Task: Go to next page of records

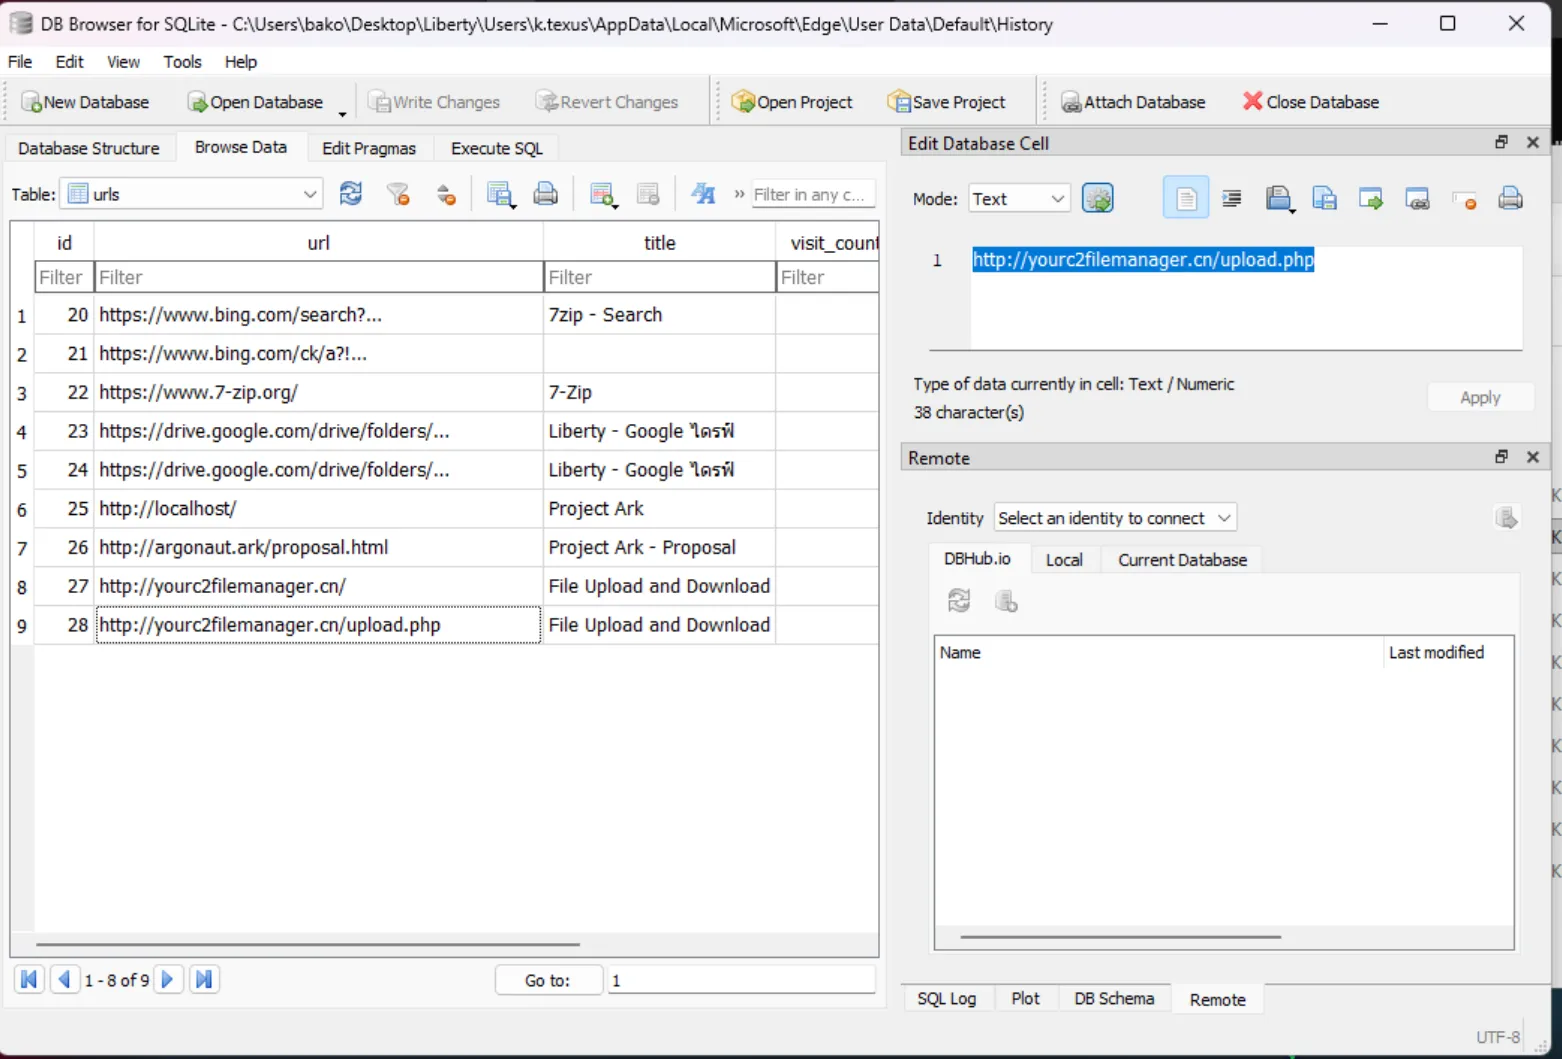Action: [168, 979]
